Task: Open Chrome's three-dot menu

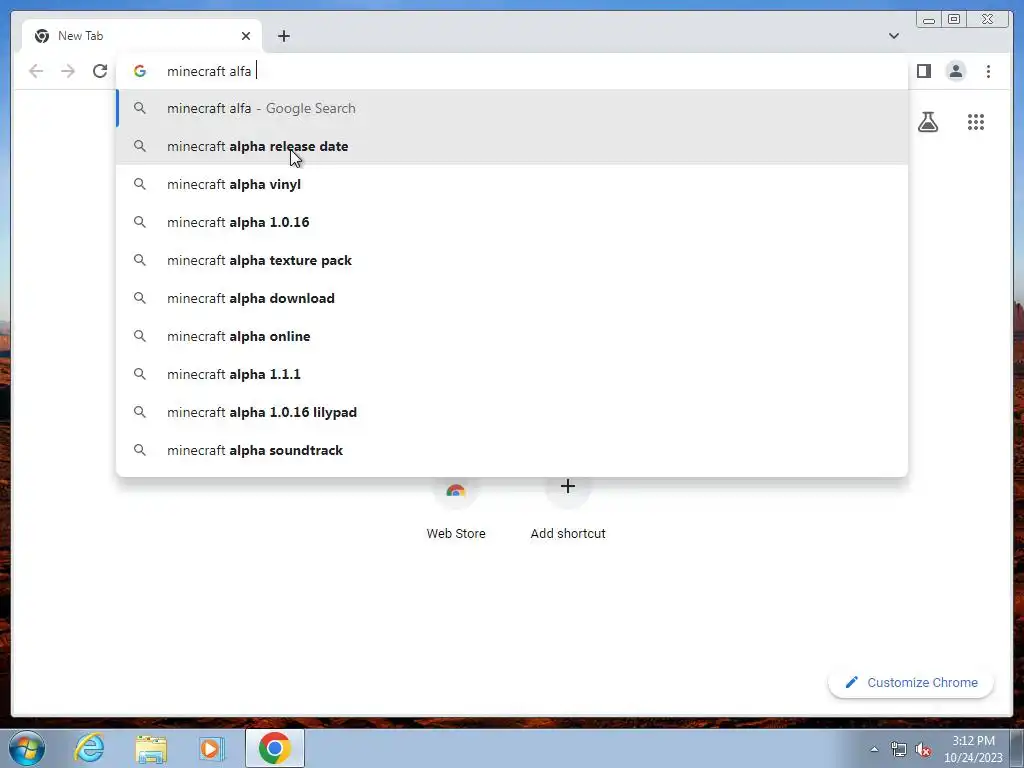Action: [988, 71]
